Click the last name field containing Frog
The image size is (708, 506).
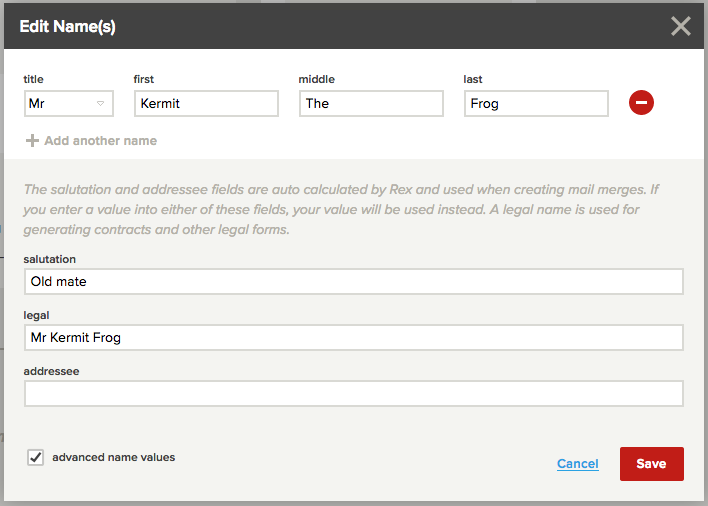click(536, 103)
